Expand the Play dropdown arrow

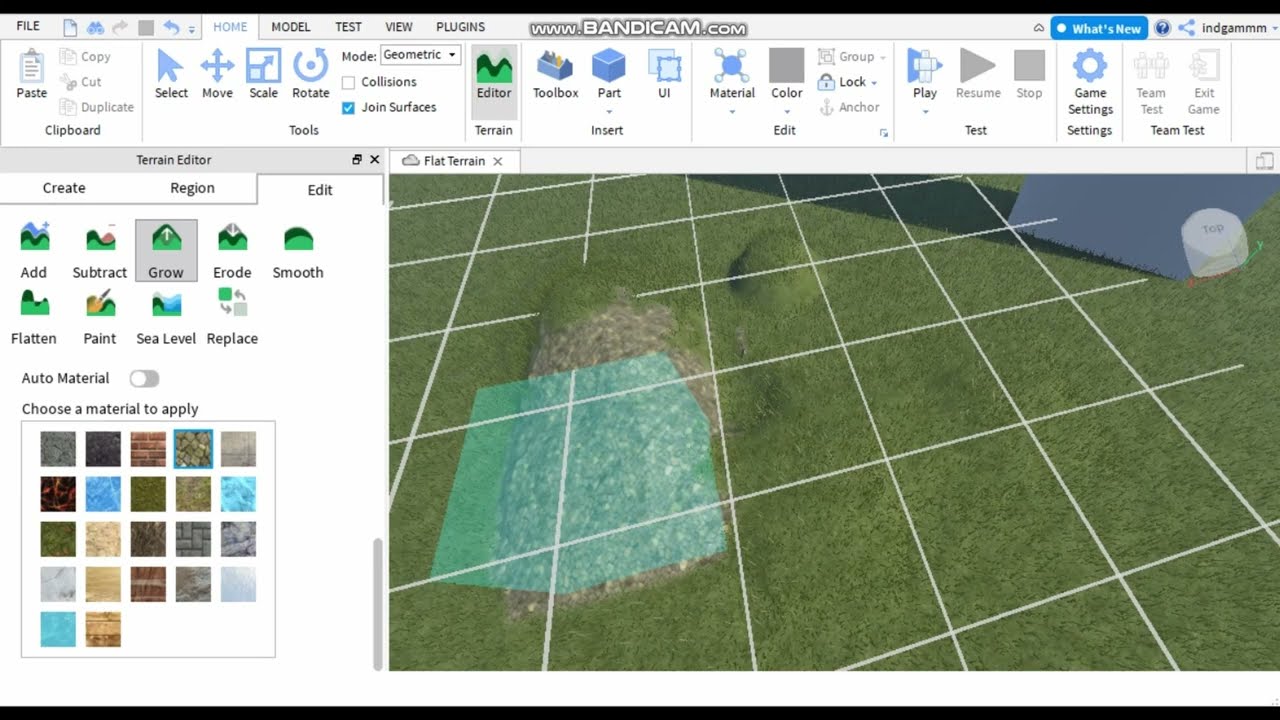924,111
